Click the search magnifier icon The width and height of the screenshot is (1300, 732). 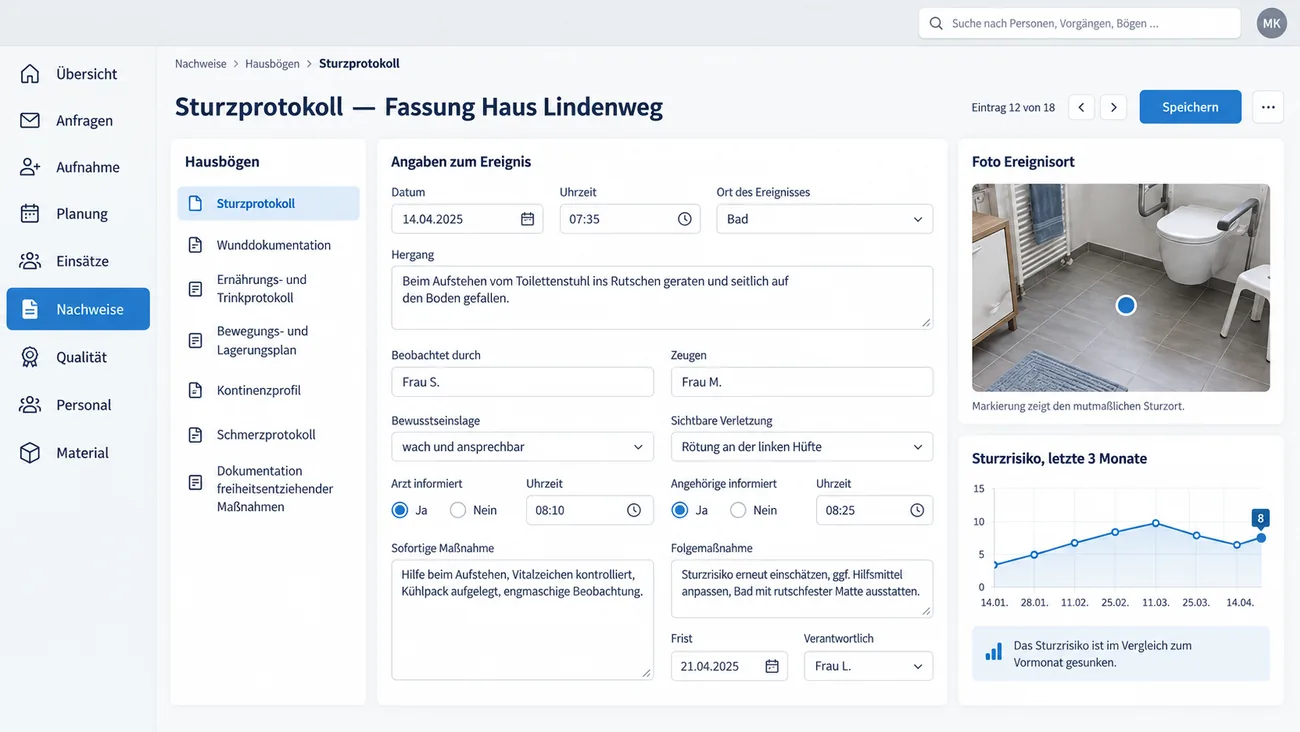[936, 23]
